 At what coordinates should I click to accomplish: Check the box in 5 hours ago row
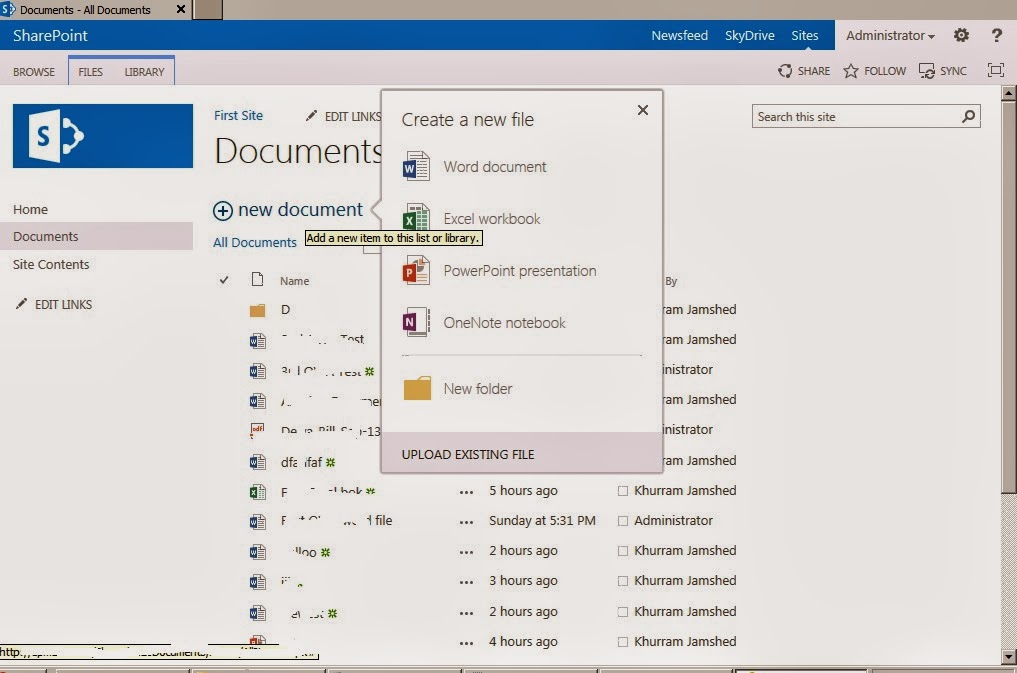tap(623, 491)
